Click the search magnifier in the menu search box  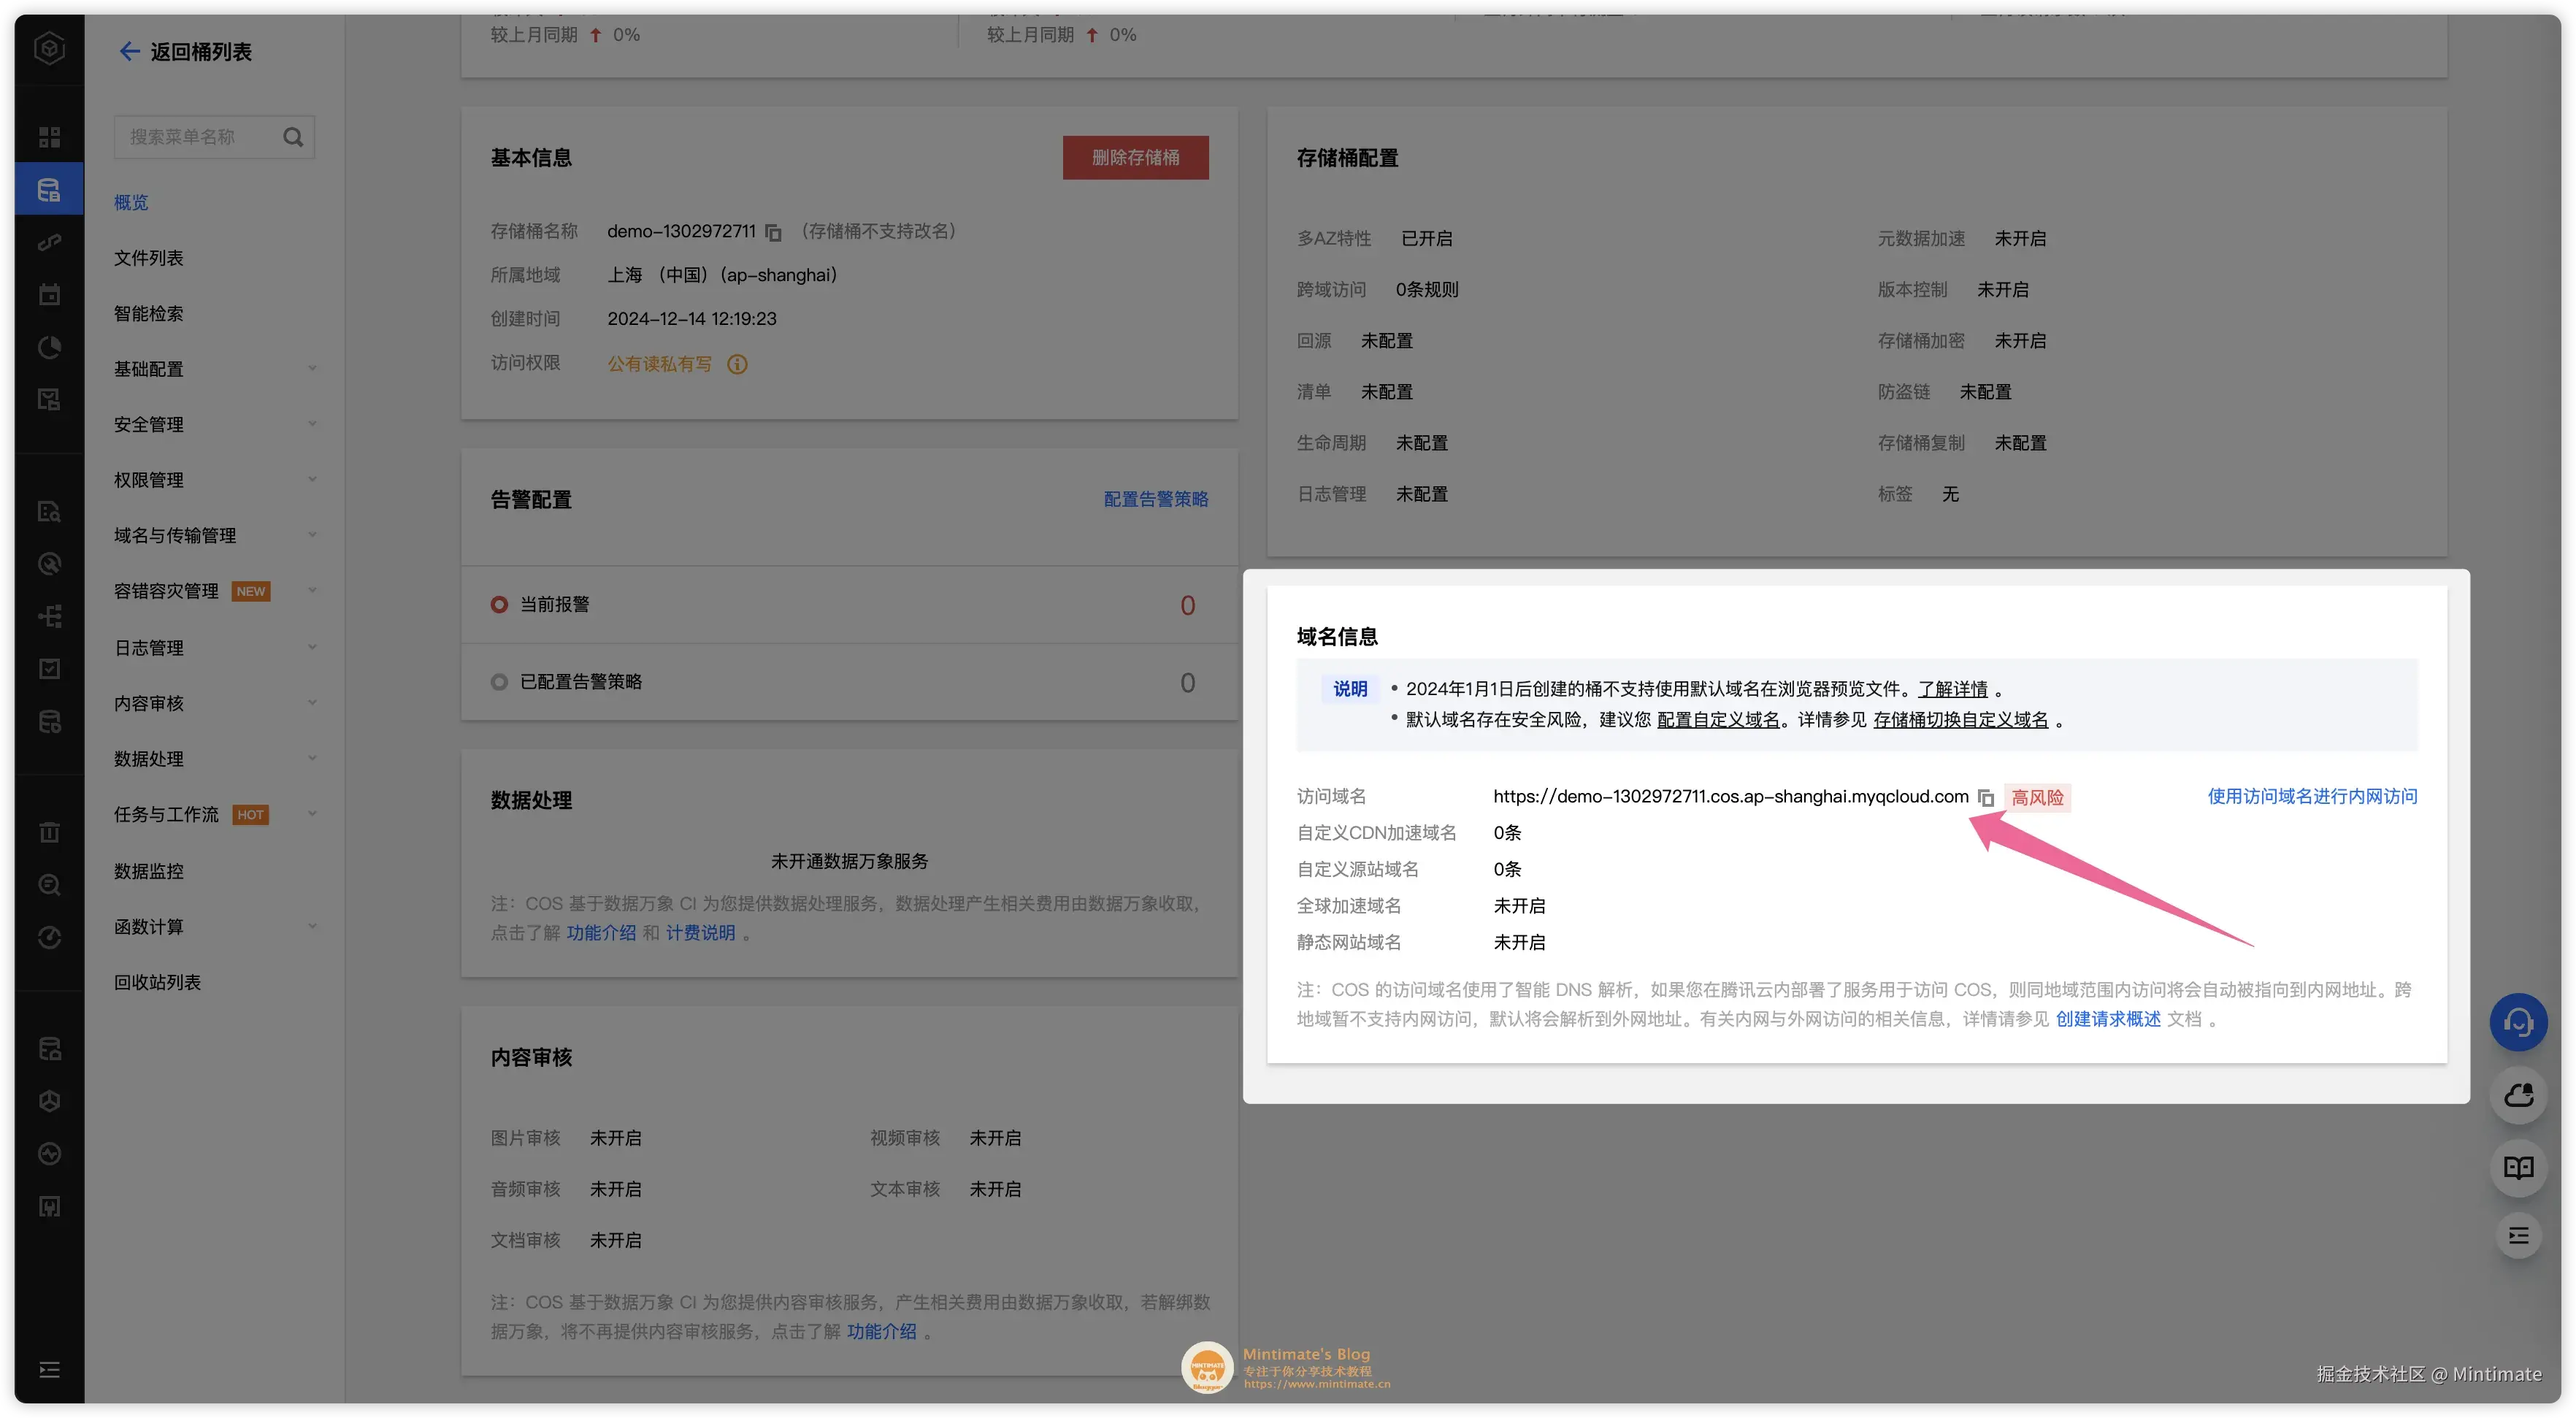coord(292,137)
